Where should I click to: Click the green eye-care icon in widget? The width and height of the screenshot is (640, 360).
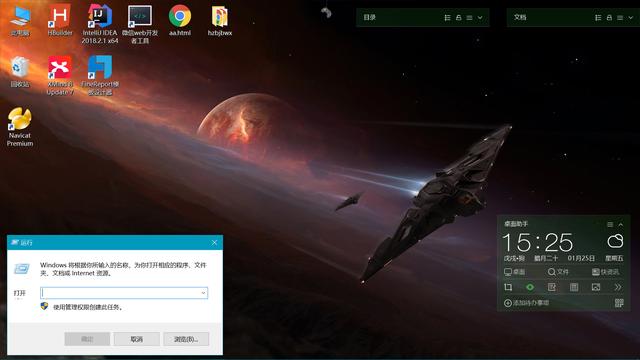pyautogui.click(x=530, y=287)
